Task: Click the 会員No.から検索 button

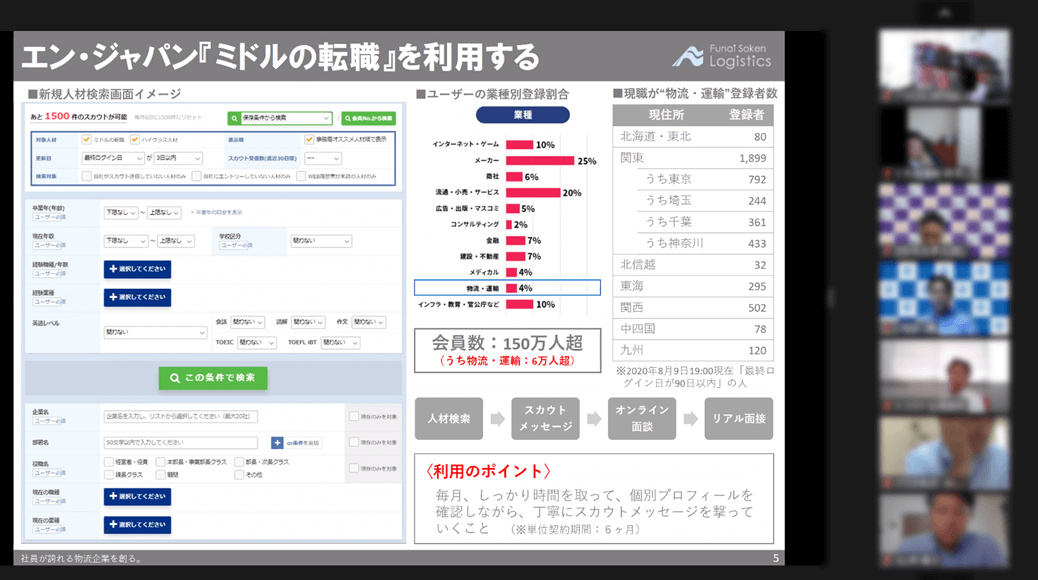Action: (368, 118)
